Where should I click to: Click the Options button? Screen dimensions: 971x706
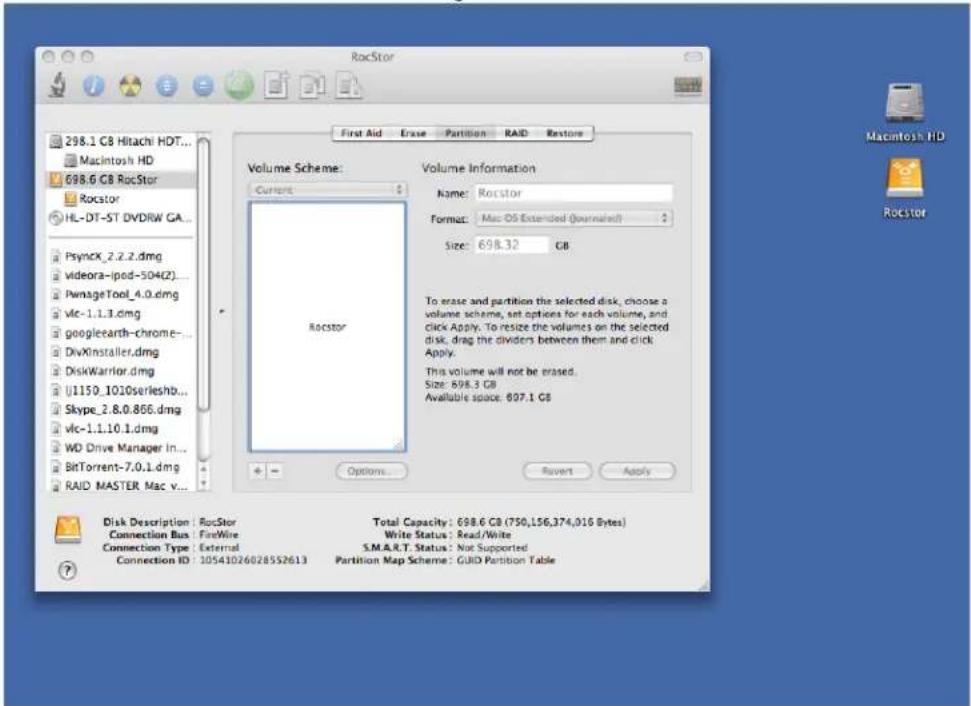point(372,471)
